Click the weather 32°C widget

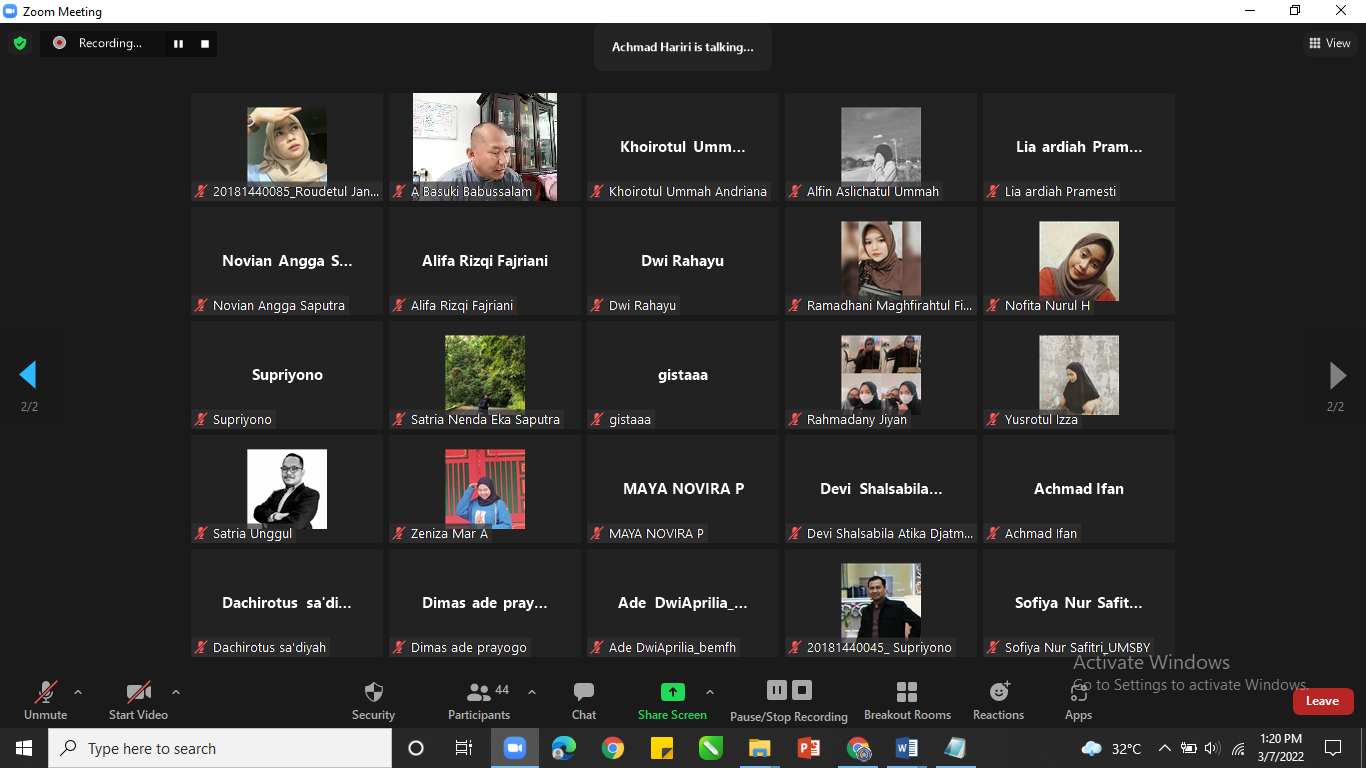click(1112, 748)
